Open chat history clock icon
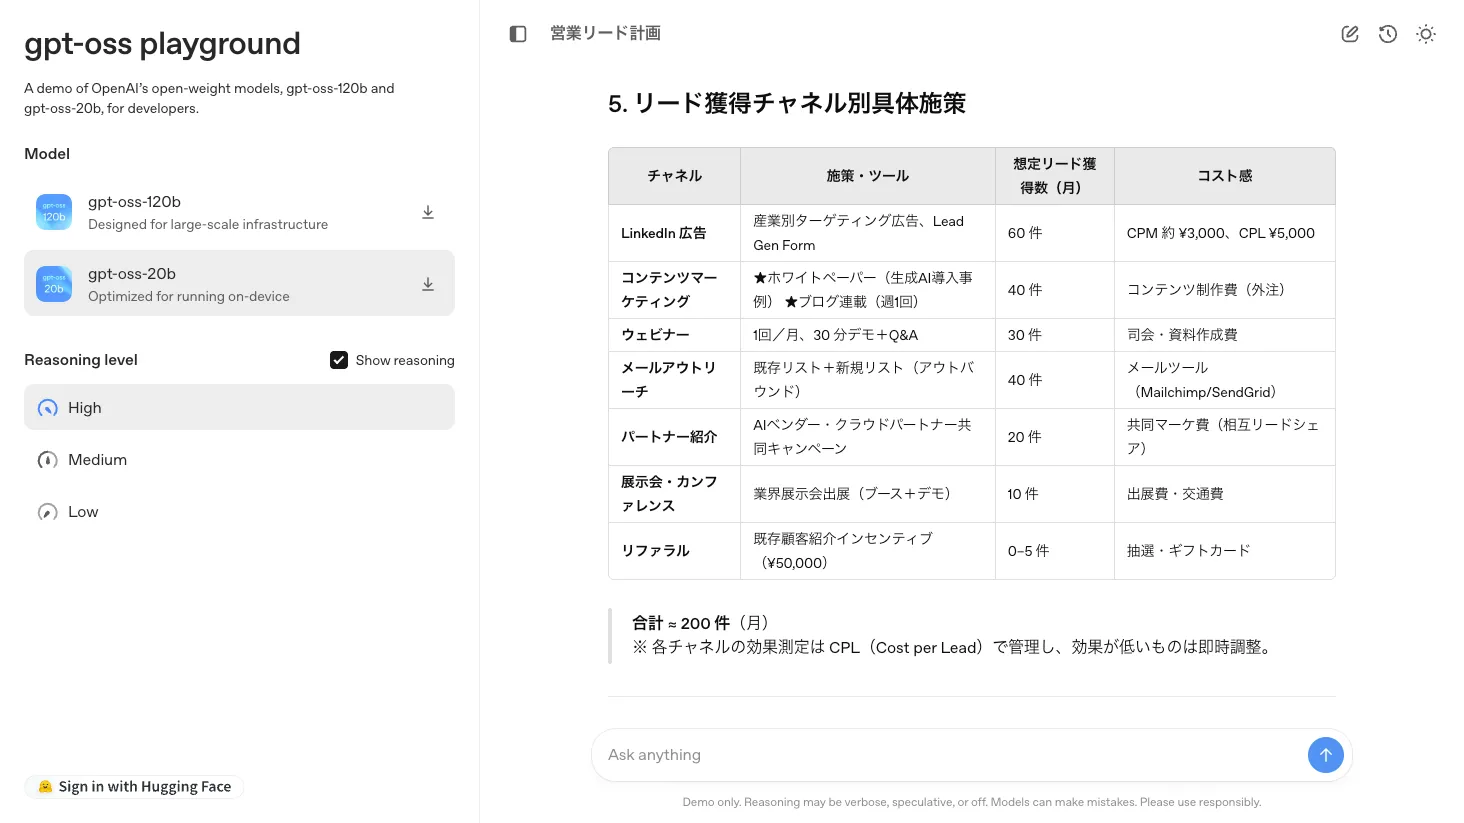The image size is (1464, 823). pyautogui.click(x=1388, y=34)
